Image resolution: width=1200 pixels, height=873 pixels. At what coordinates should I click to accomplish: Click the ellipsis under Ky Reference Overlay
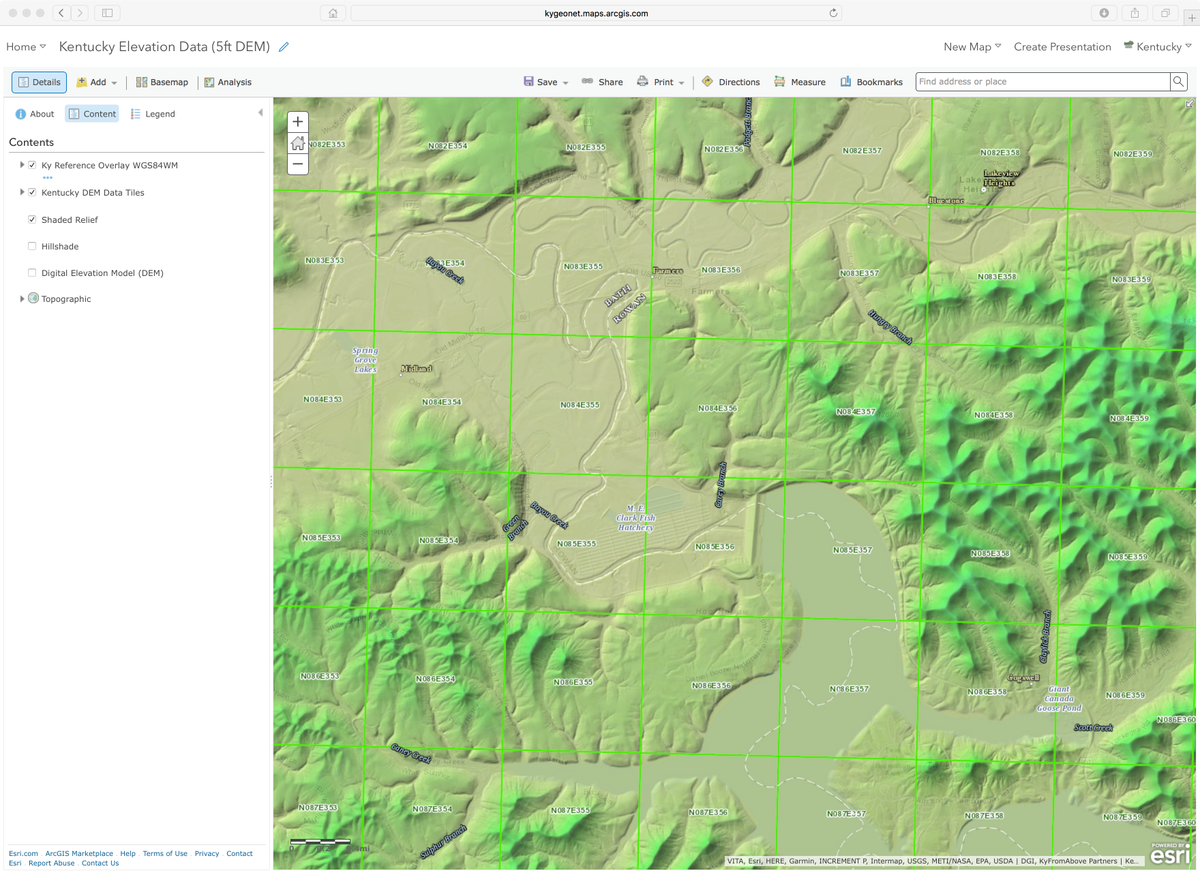(47, 178)
